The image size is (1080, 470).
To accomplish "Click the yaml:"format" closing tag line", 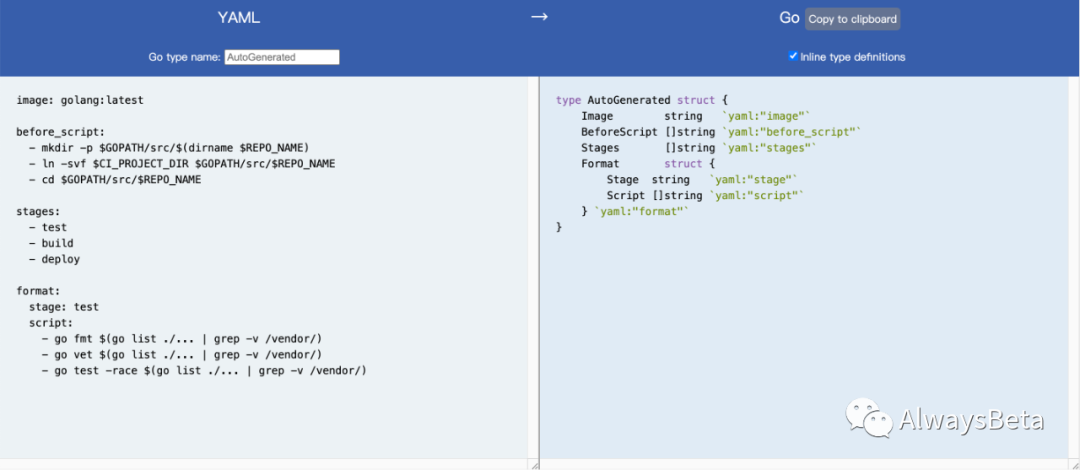I will [635, 211].
